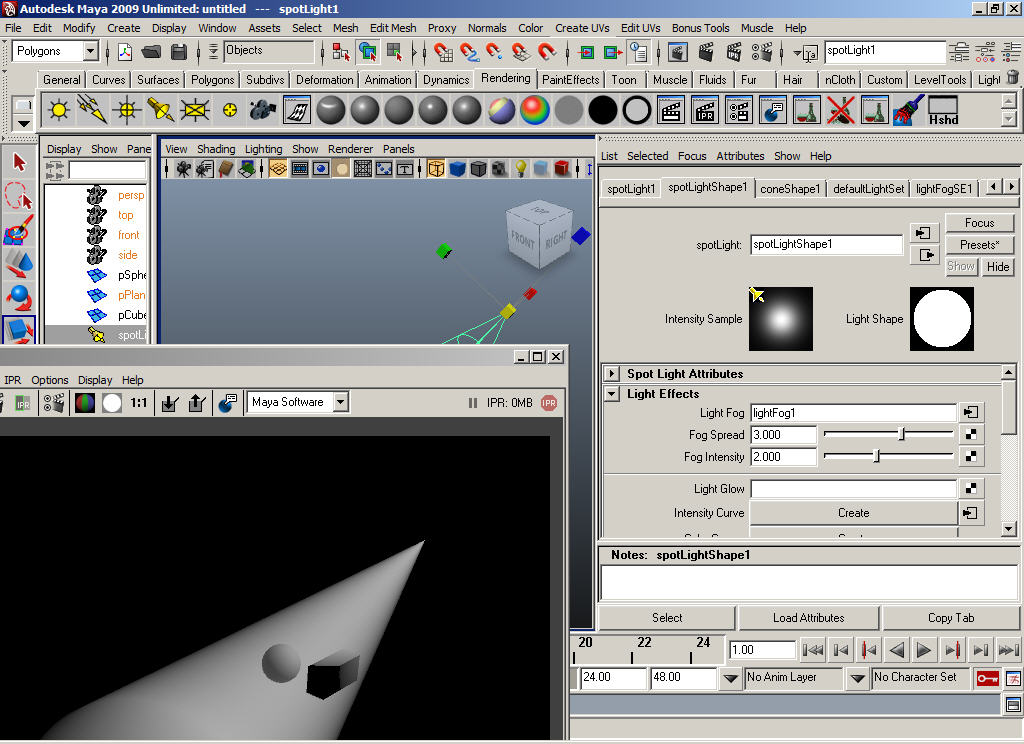
Task: Click the shelf menu down arrow
Action: coord(23,124)
